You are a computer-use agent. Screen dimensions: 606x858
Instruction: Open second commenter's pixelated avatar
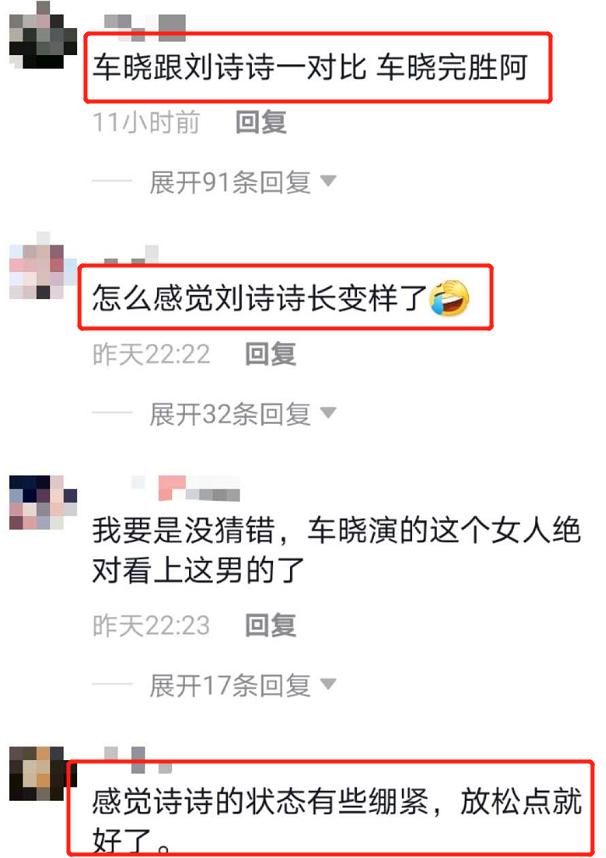[x=43, y=266]
